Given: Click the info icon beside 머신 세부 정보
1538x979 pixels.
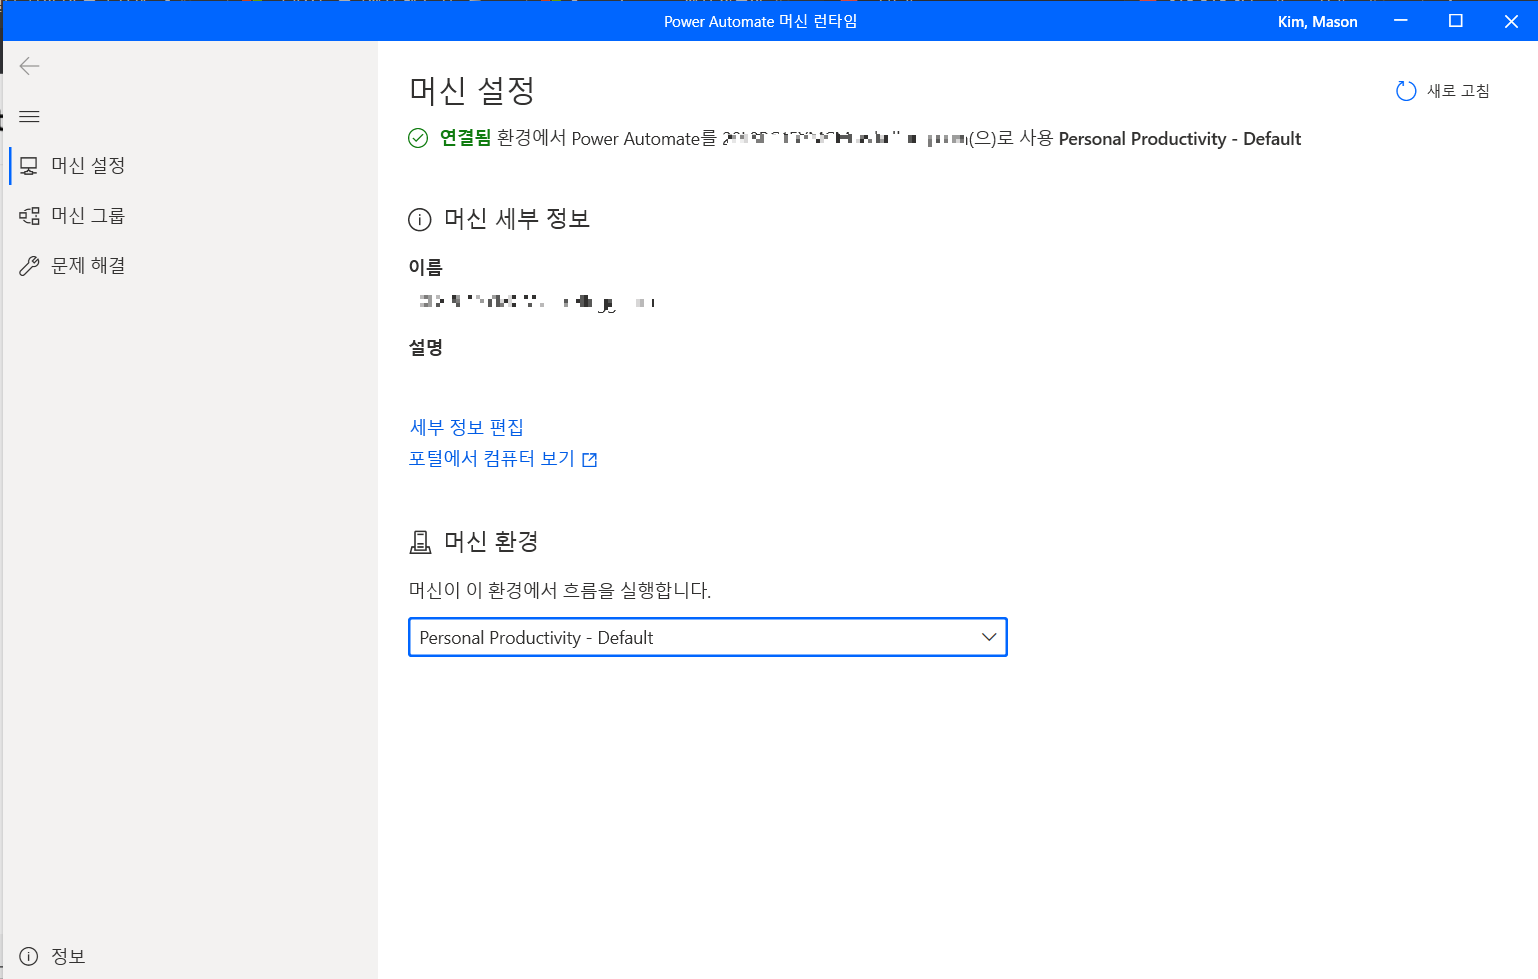Looking at the screenshot, I should 420,219.
